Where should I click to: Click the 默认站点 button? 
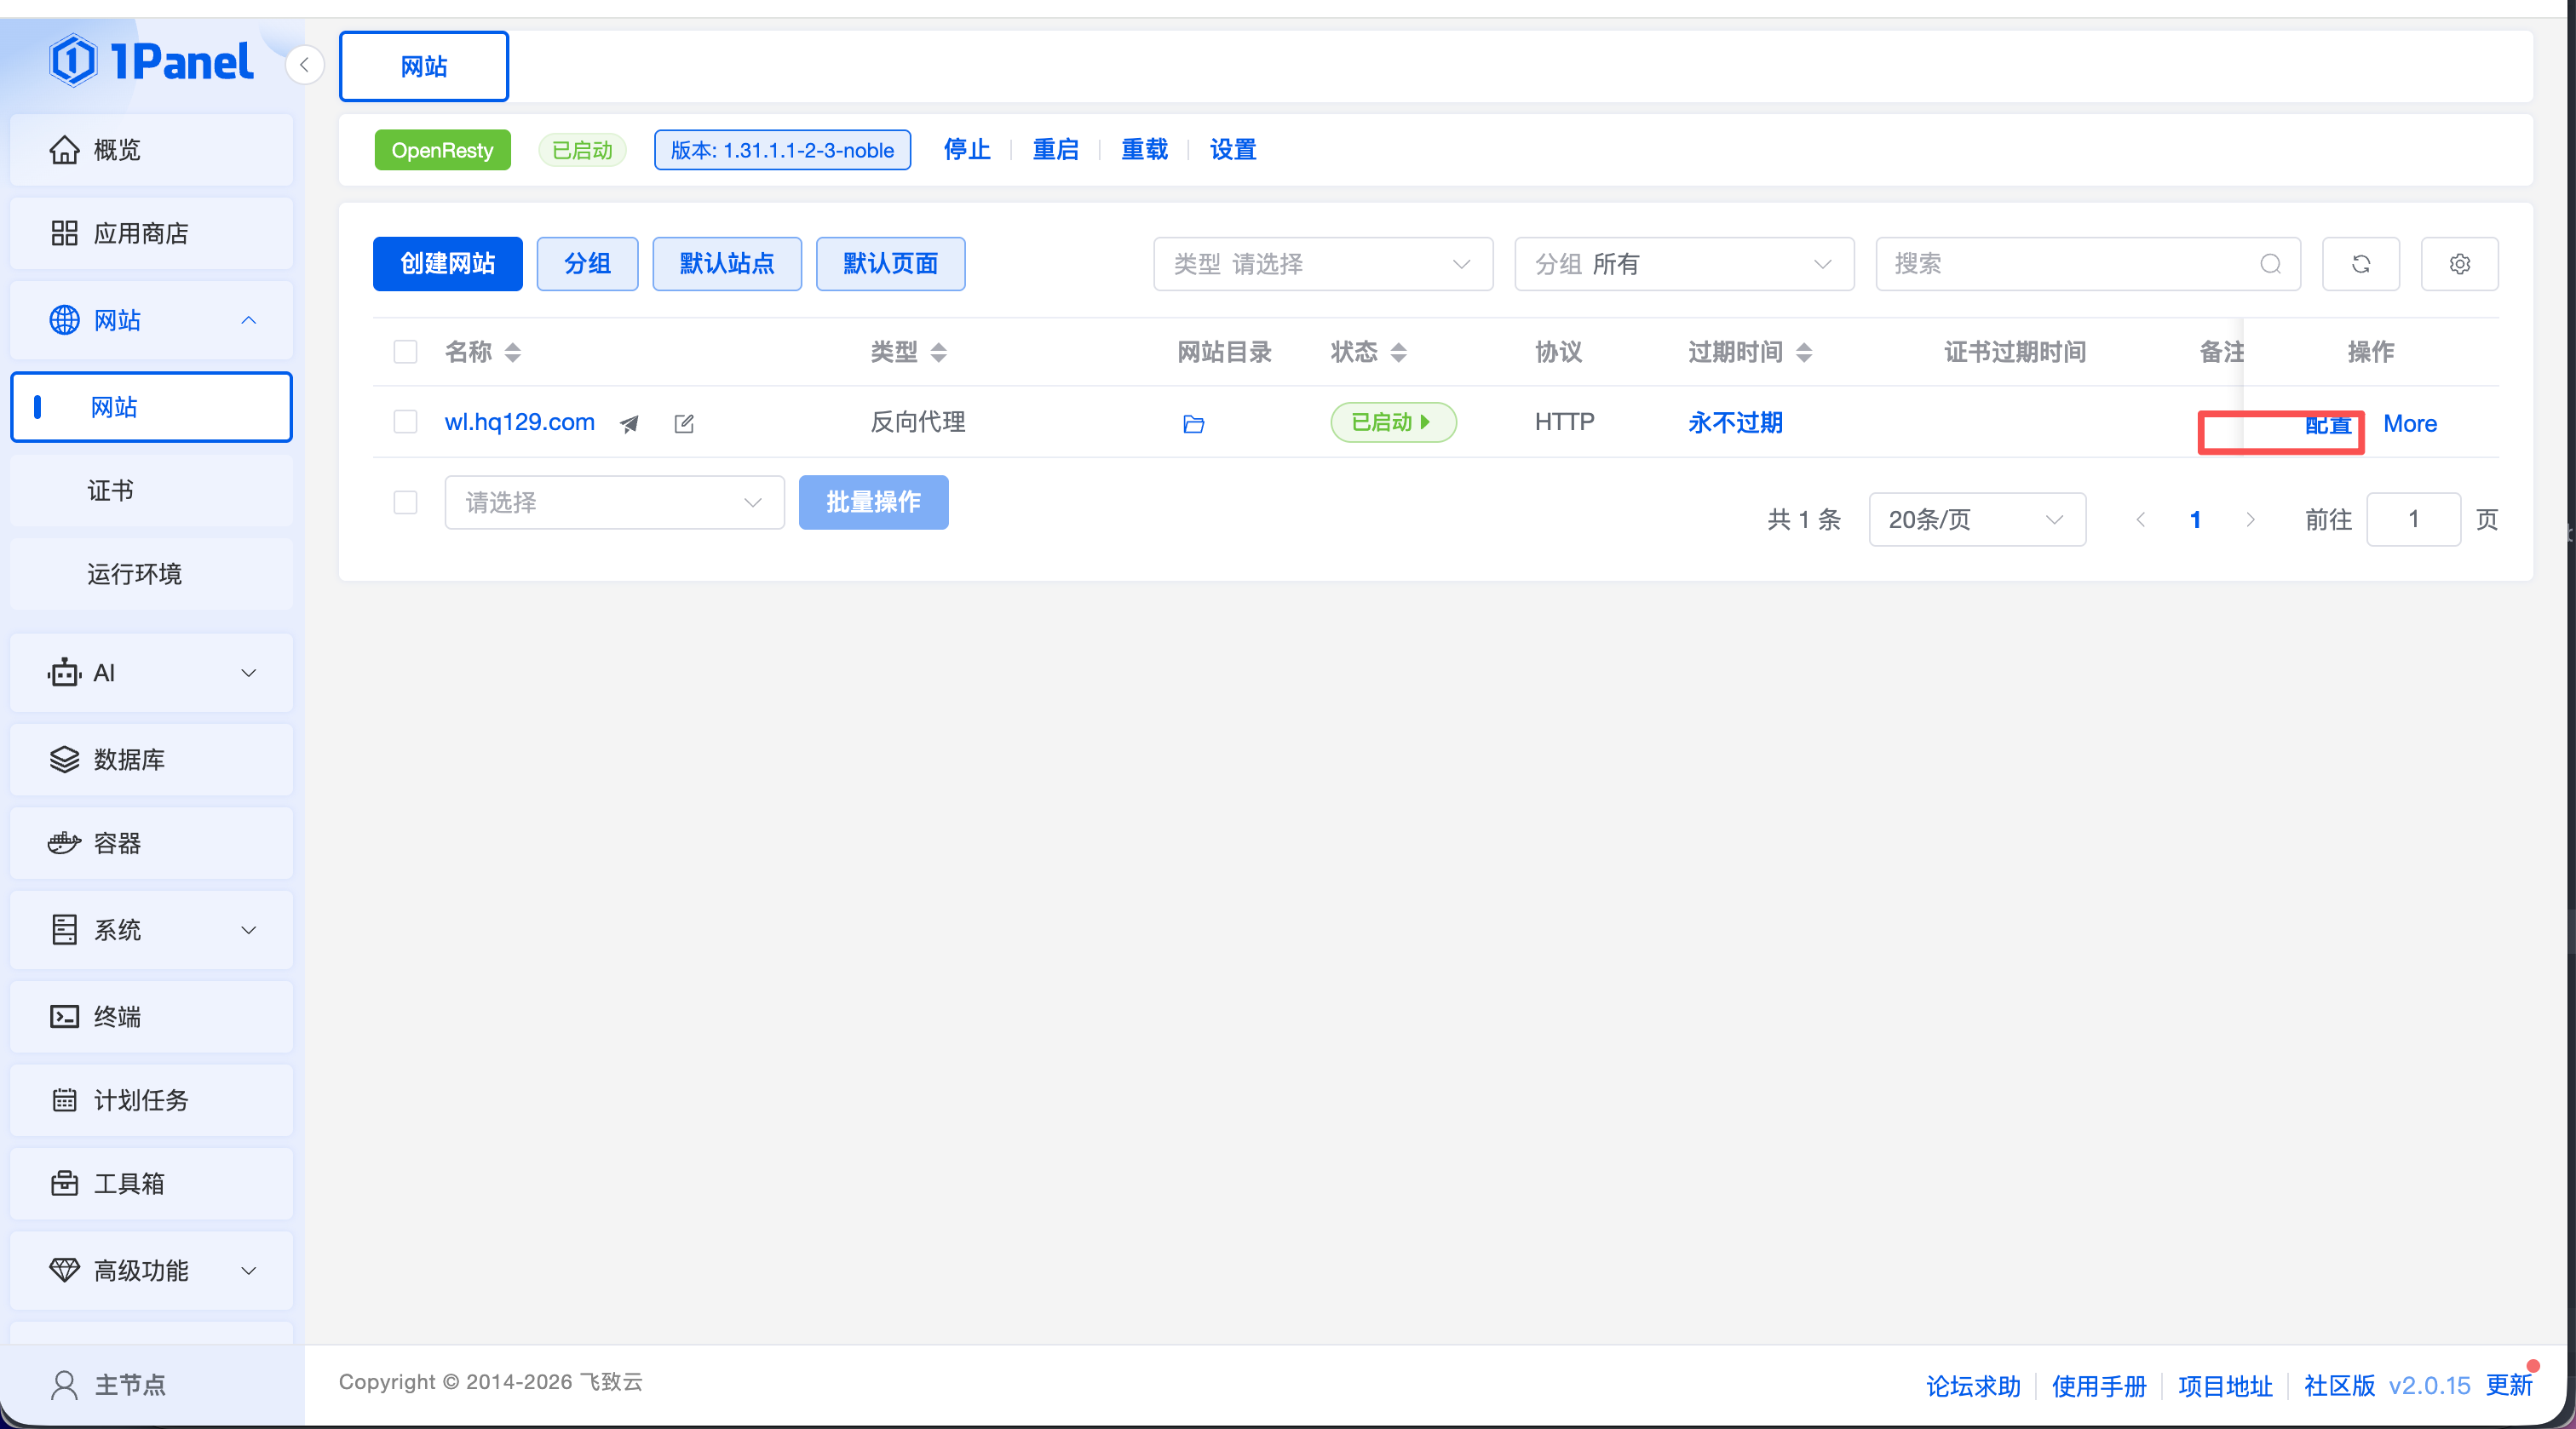coord(727,264)
